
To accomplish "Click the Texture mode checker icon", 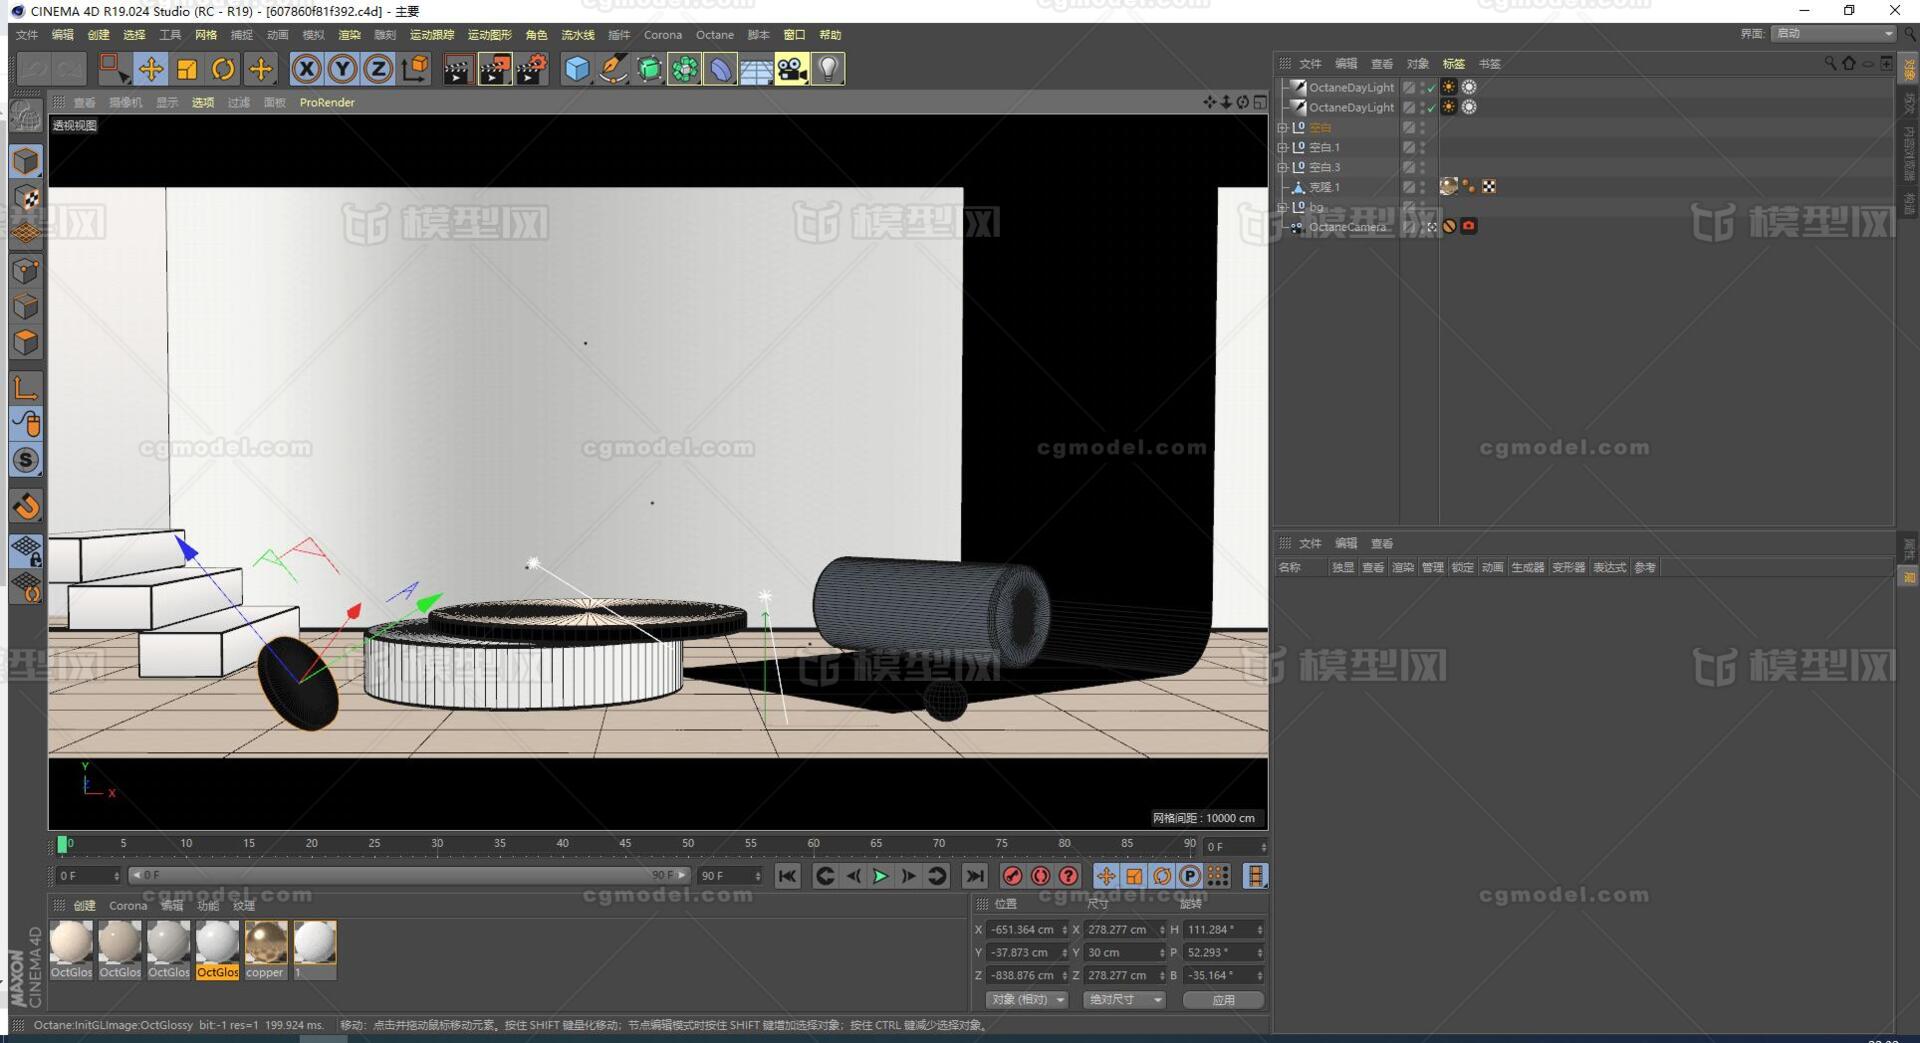I will tap(26, 198).
